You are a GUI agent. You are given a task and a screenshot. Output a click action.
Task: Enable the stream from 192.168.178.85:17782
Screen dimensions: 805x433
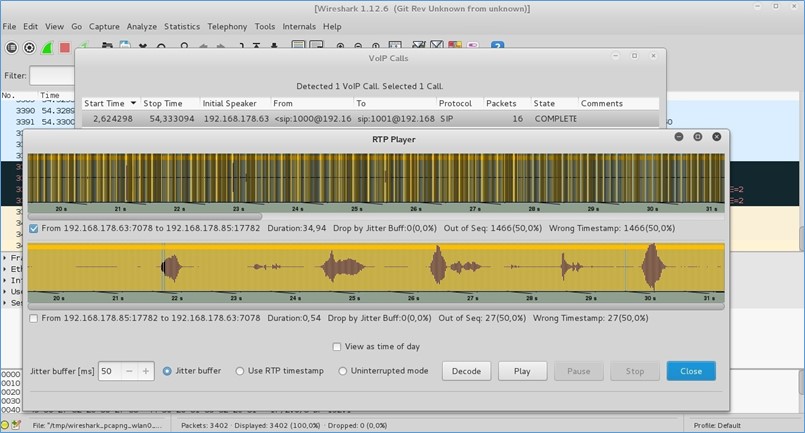tap(35, 319)
